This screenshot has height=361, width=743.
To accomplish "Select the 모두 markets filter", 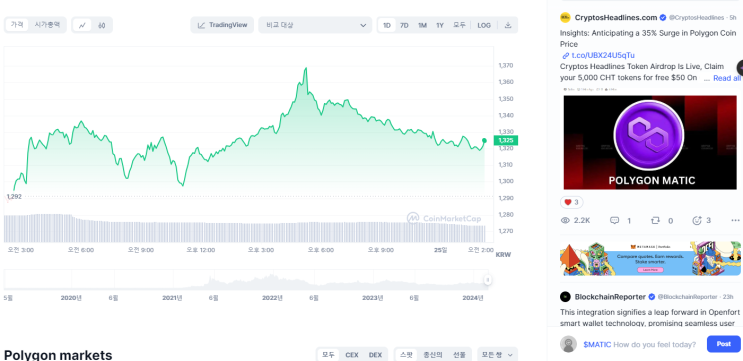I will click(x=328, y=355).
